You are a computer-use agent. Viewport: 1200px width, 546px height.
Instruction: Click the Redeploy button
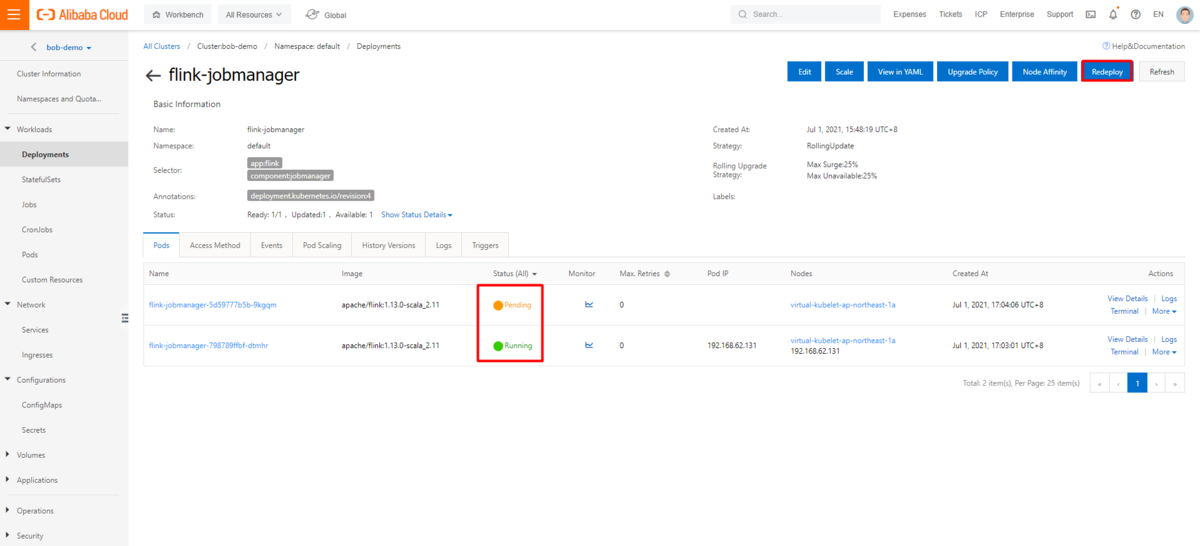1107,72
